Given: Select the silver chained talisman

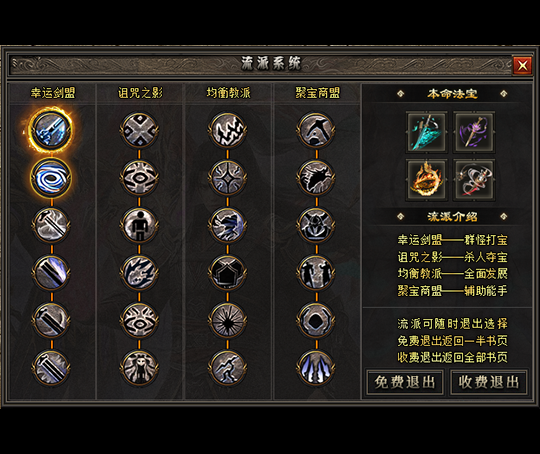Looking at the screenshot, I should (474, 180).
